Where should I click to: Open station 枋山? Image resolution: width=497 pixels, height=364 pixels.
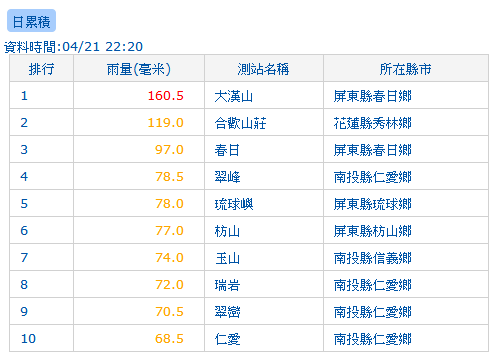pos(227,231)
